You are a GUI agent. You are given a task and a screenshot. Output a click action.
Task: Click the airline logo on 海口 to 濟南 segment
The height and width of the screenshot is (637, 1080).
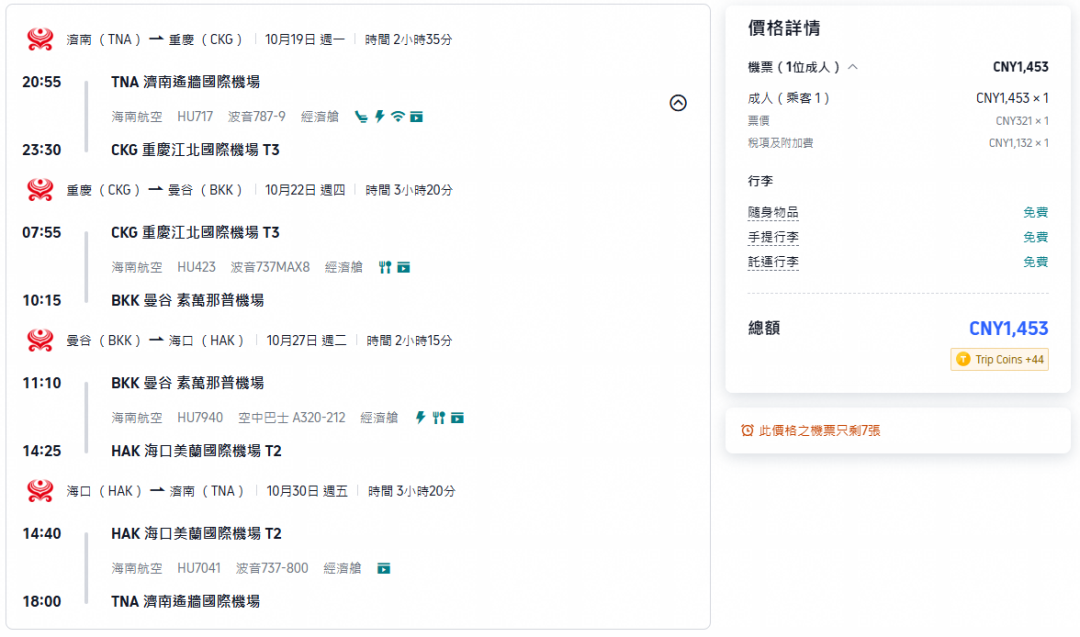pyautogui.click(x=40, y=491)
